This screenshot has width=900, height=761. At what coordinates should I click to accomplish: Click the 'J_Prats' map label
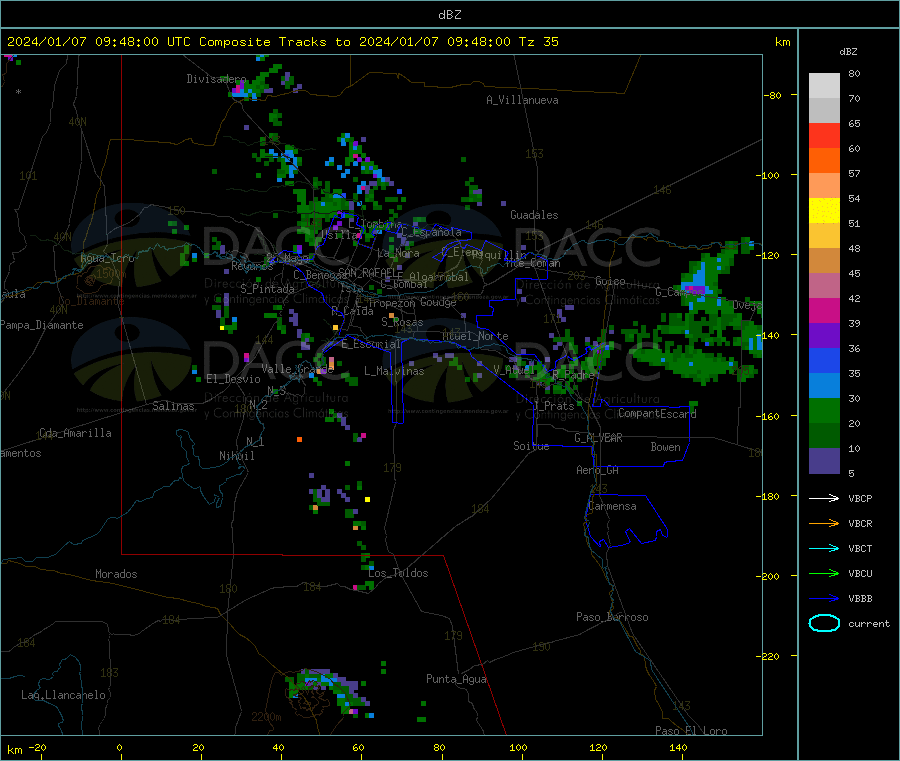553,406
